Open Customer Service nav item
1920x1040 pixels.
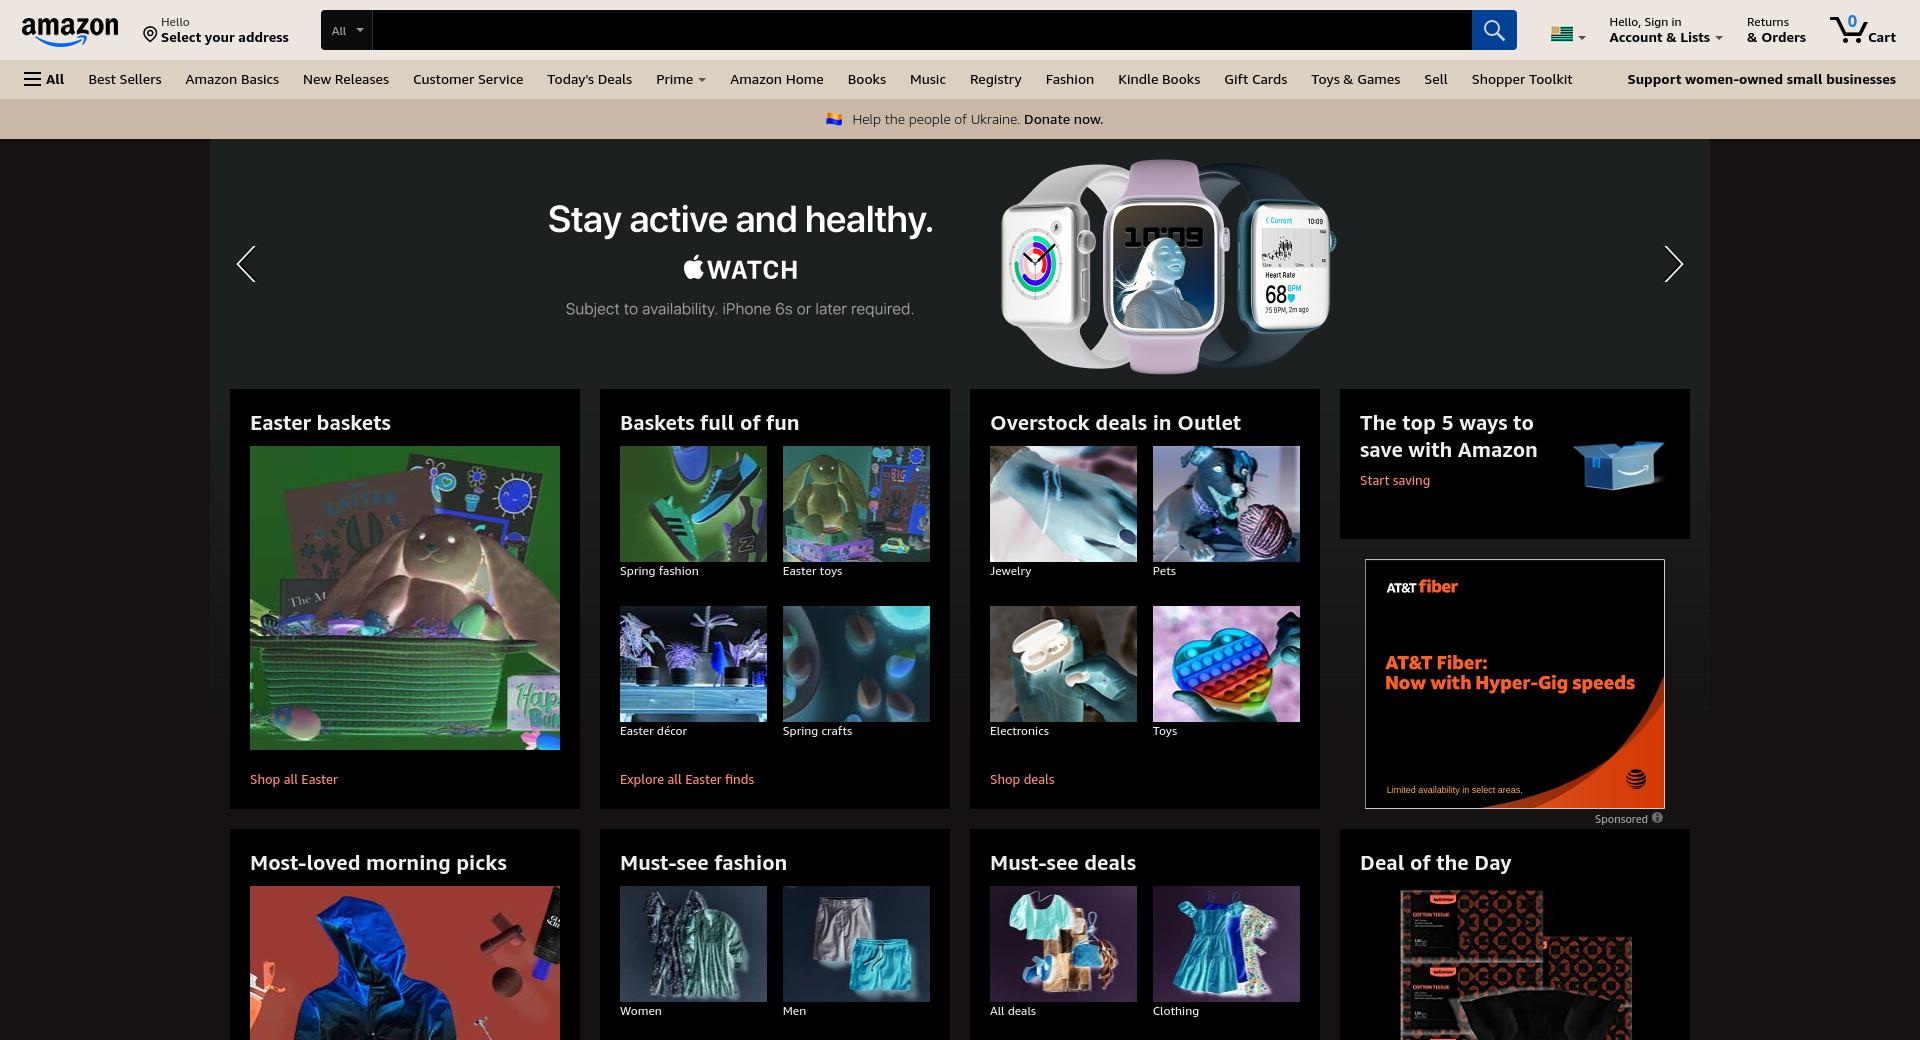click(x=468, y=79)
